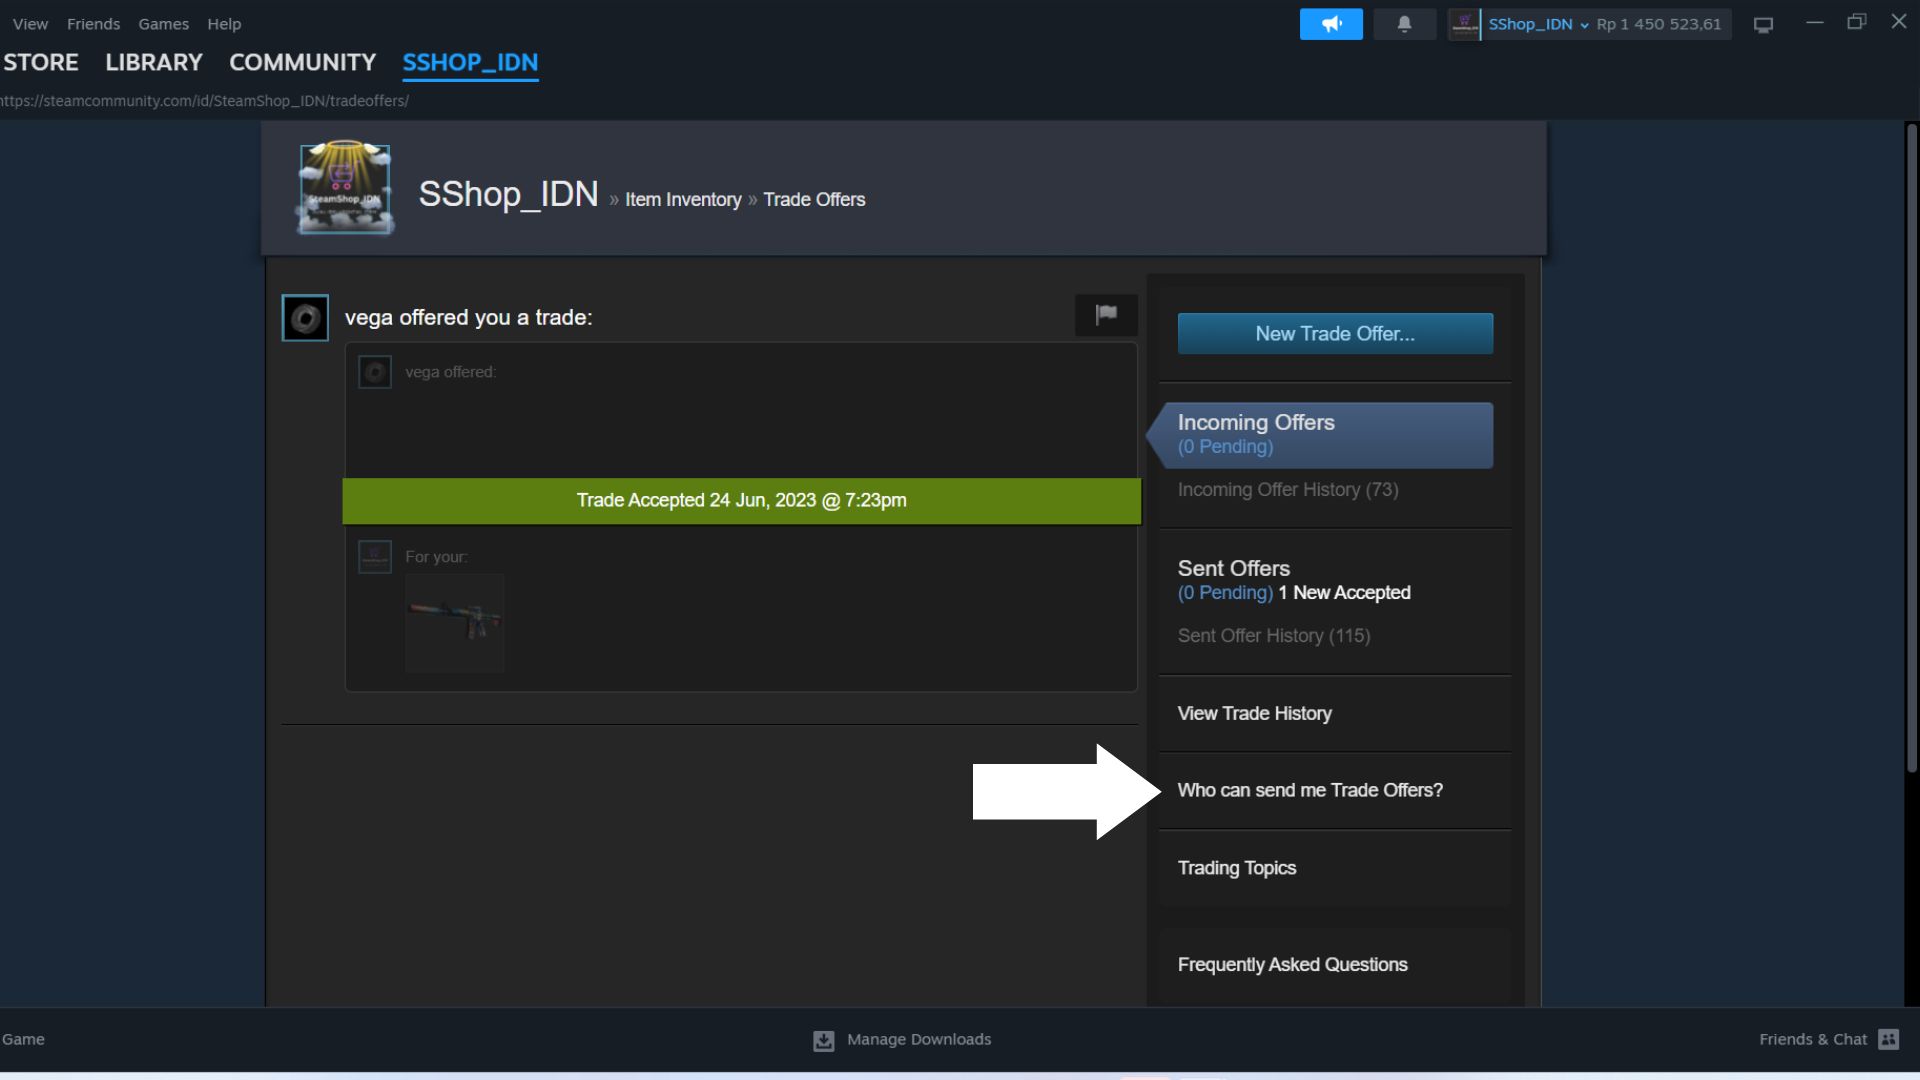1920x1080 pixels.
Task: Click the megaphone announcements icon
Action: tap(1330, 24)
